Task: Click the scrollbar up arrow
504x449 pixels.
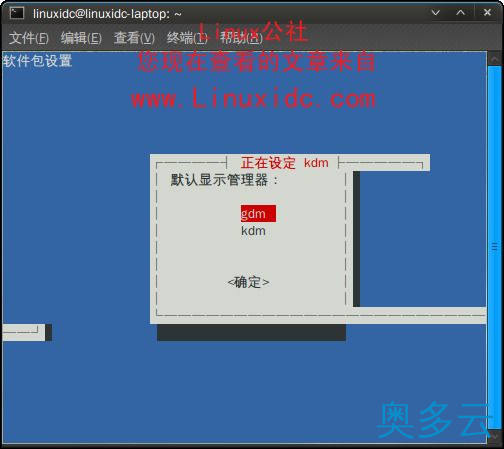Action: [x=495, y=59]
